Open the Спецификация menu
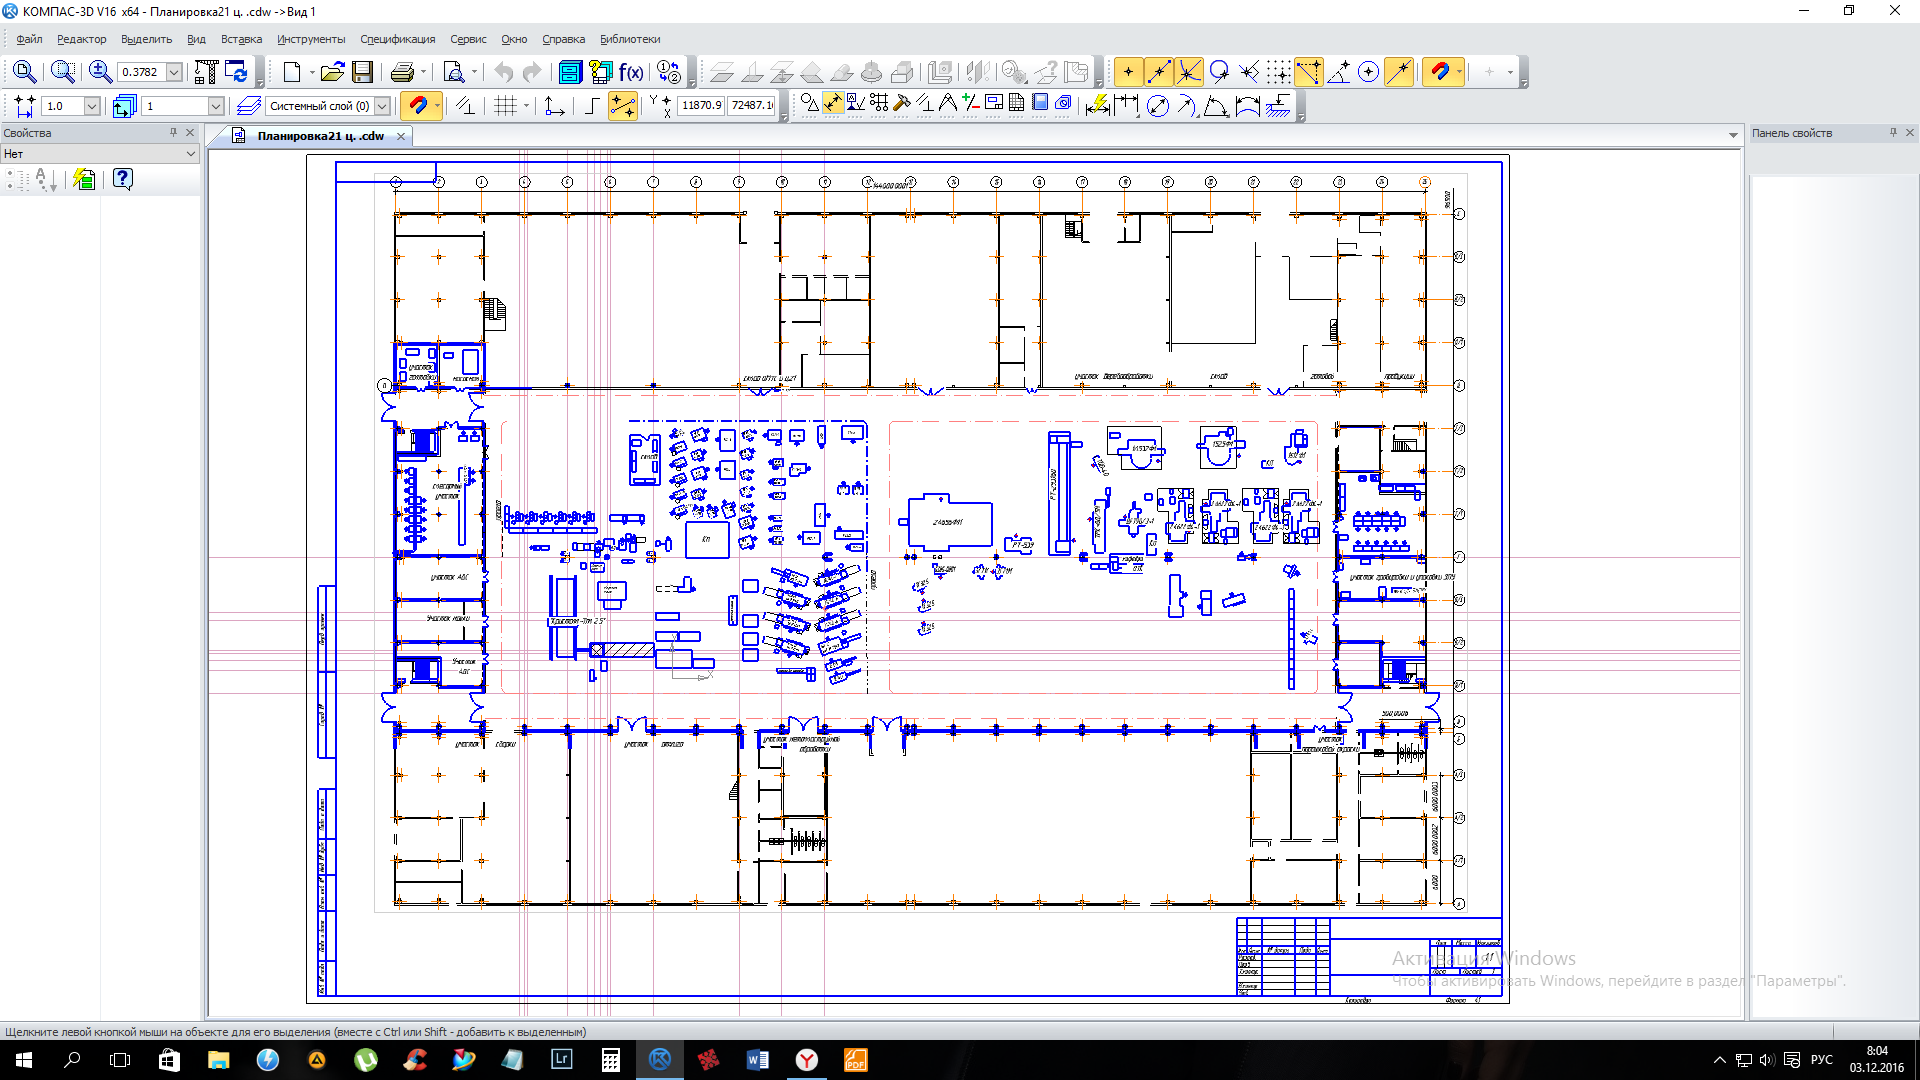1920x1080 pixels. 397,39
